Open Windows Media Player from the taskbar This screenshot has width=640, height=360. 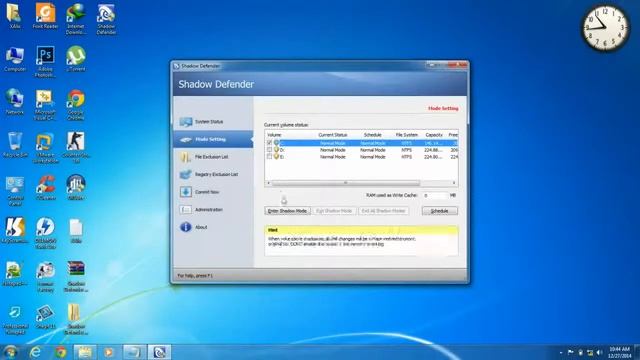(109, 352)
